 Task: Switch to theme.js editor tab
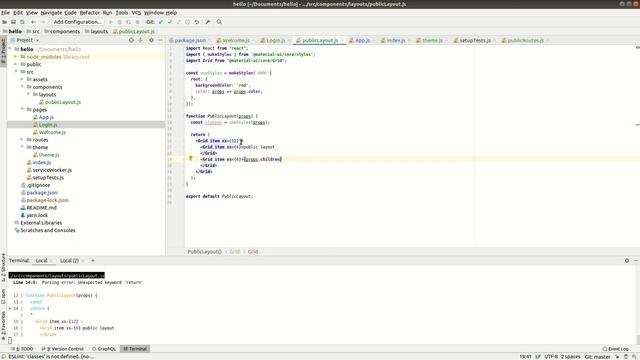pos(432,40)
